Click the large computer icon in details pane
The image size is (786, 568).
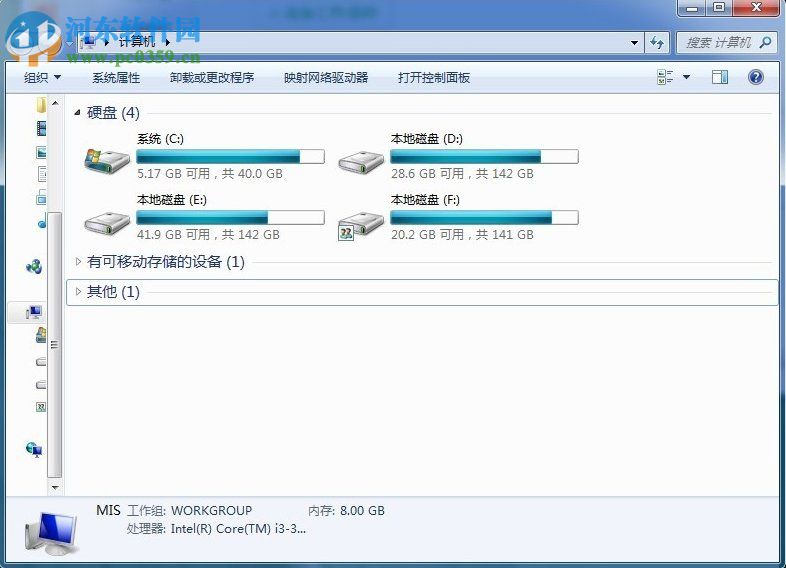(x=51, y=533)
